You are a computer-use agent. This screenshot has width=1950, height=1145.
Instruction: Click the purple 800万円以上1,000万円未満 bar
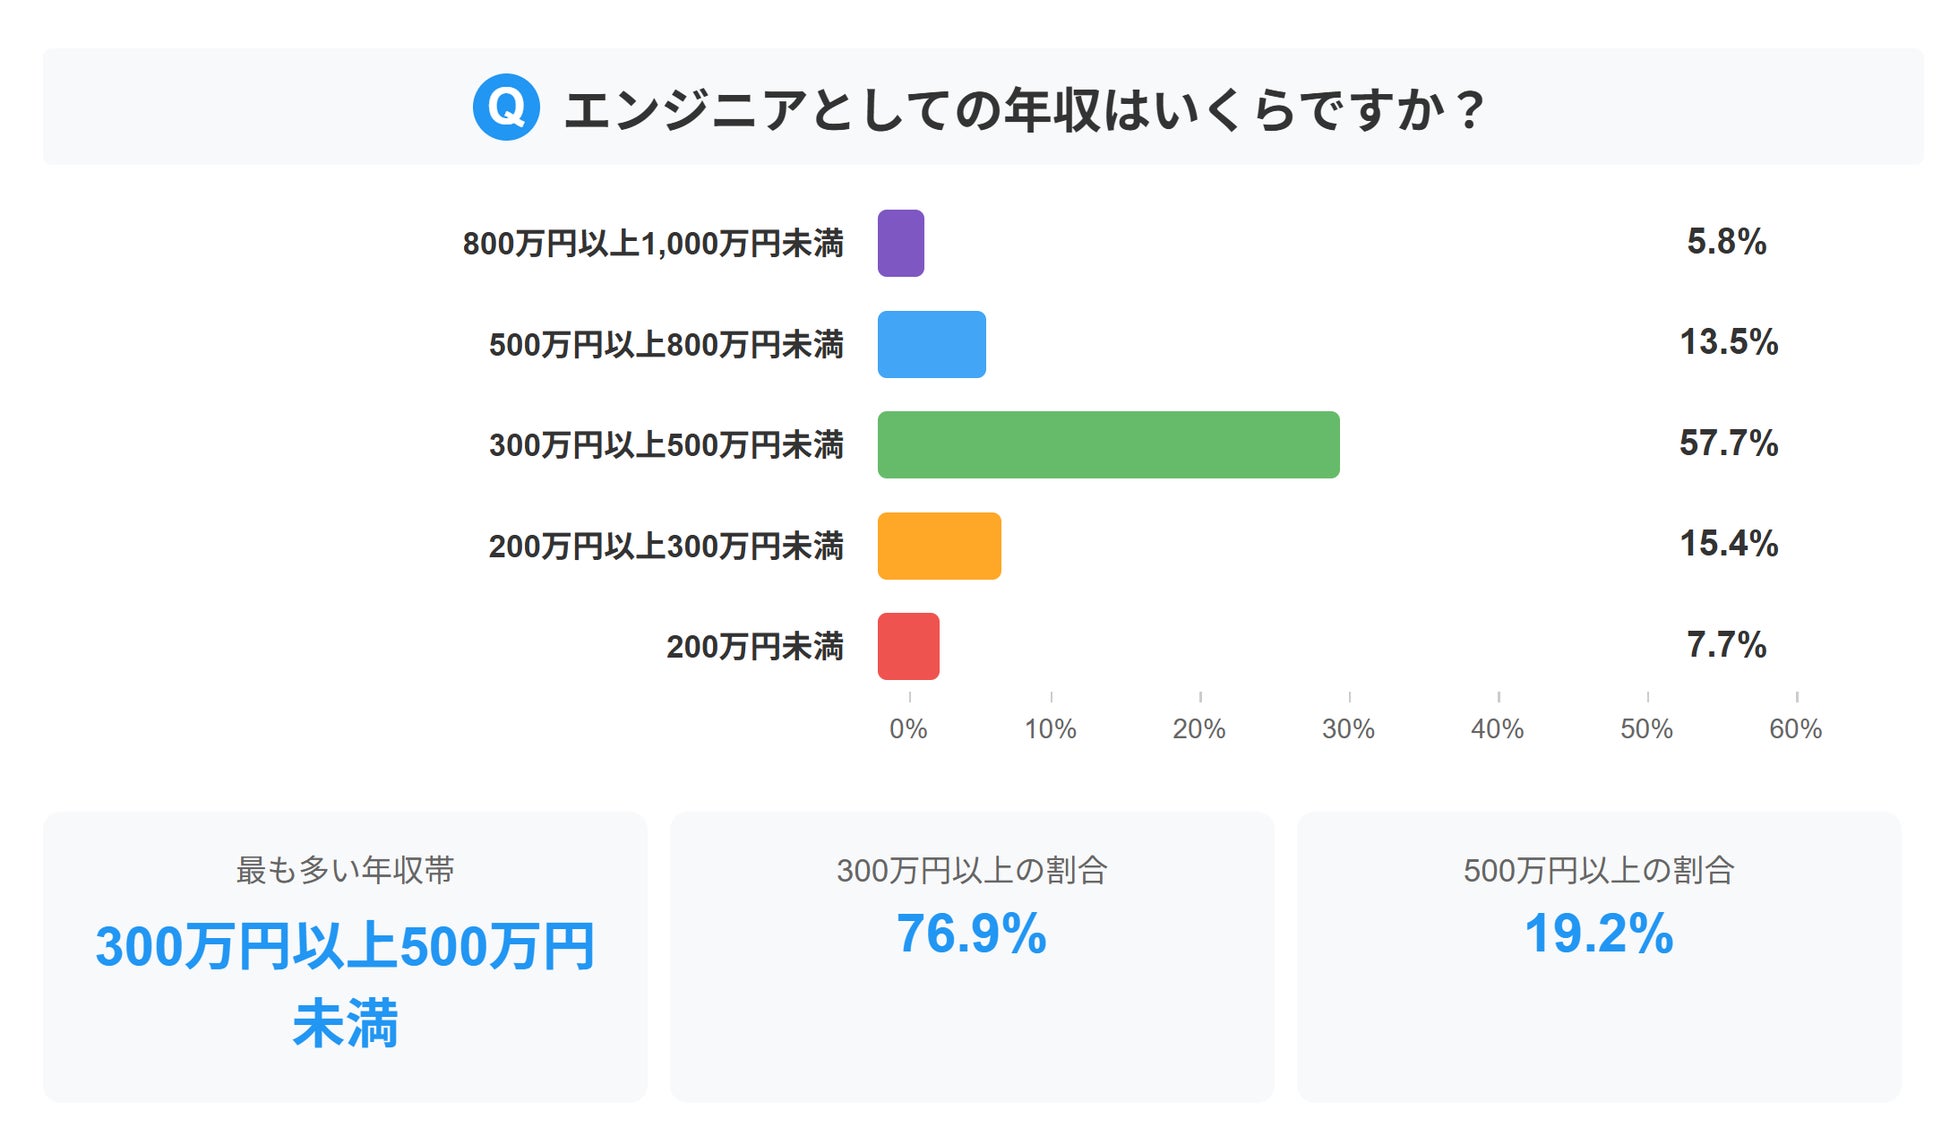pyautogui.click(x=901, y=243)
